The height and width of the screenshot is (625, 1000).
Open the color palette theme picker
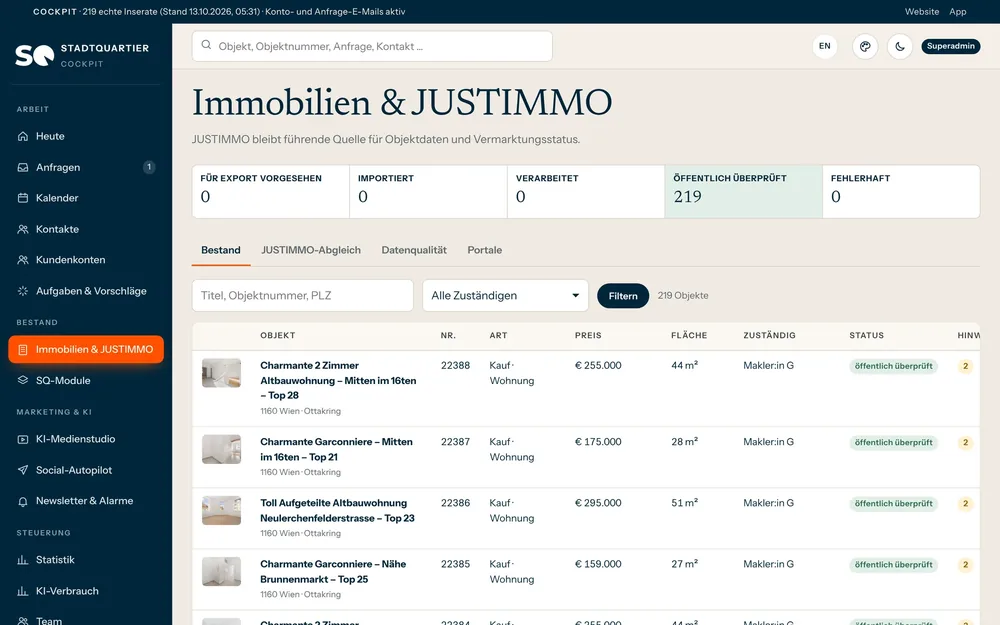865,46
